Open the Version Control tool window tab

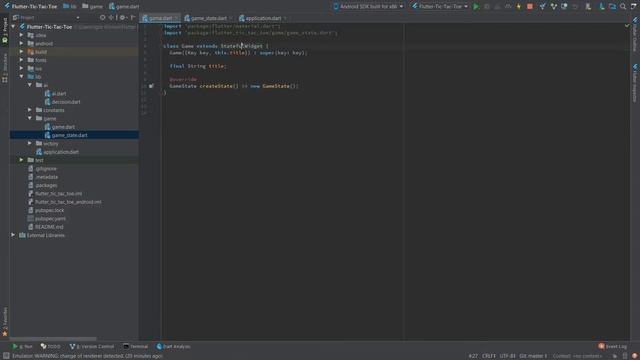[92, 347]
